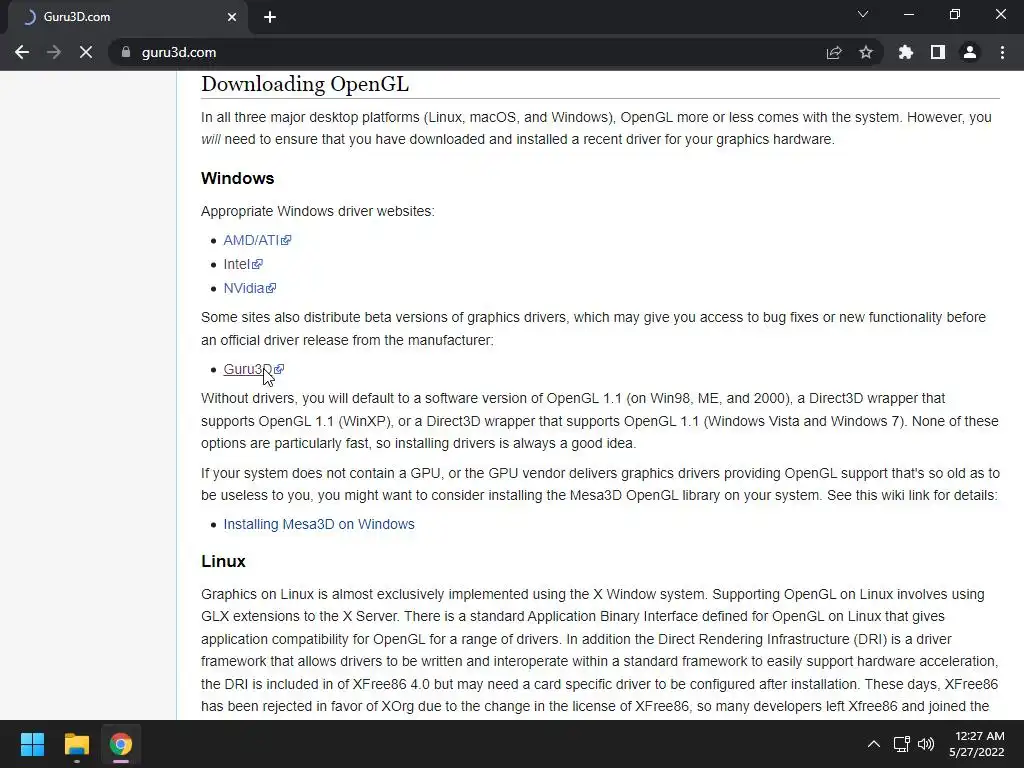1024x768 pixels.
Task: Open the Intel driver link
Action: pos(243,264)
